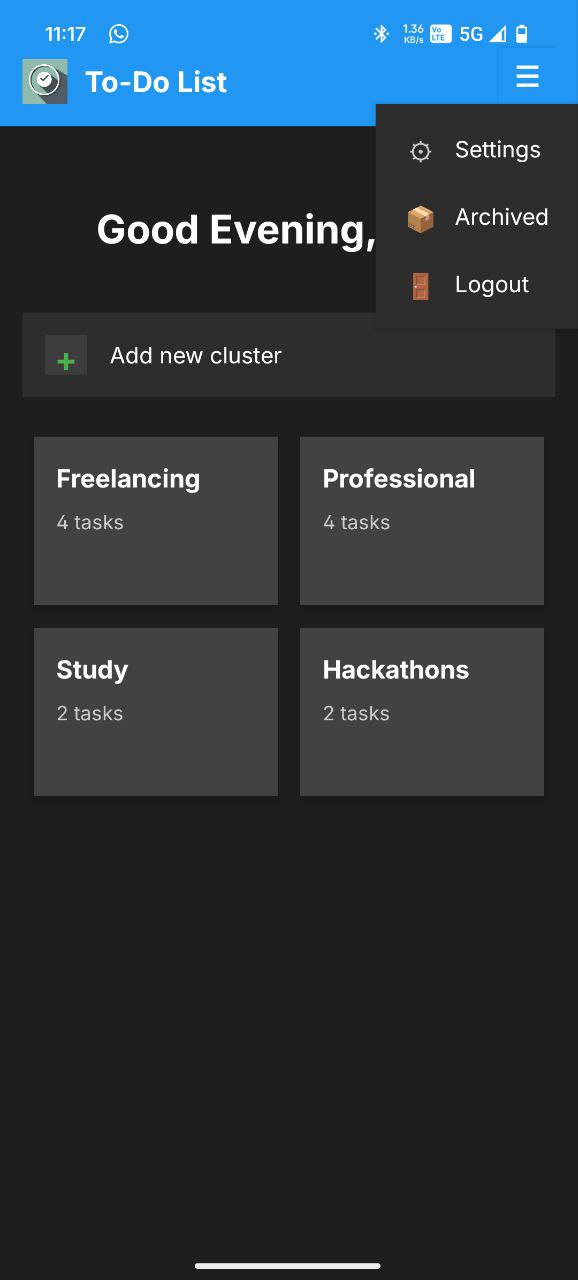Tap the 11:17 clock in the status bar

[x=64, y=33]
